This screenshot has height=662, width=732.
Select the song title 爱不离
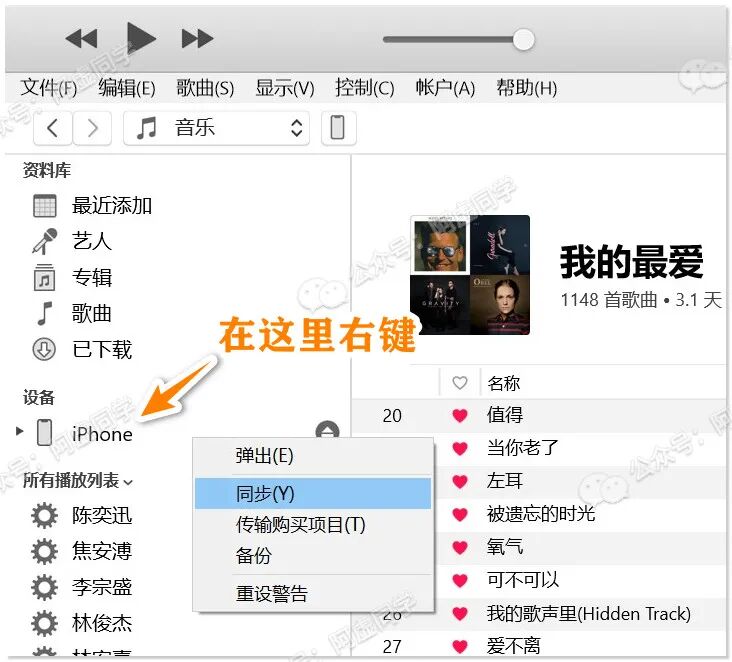(x=513, y=647)
